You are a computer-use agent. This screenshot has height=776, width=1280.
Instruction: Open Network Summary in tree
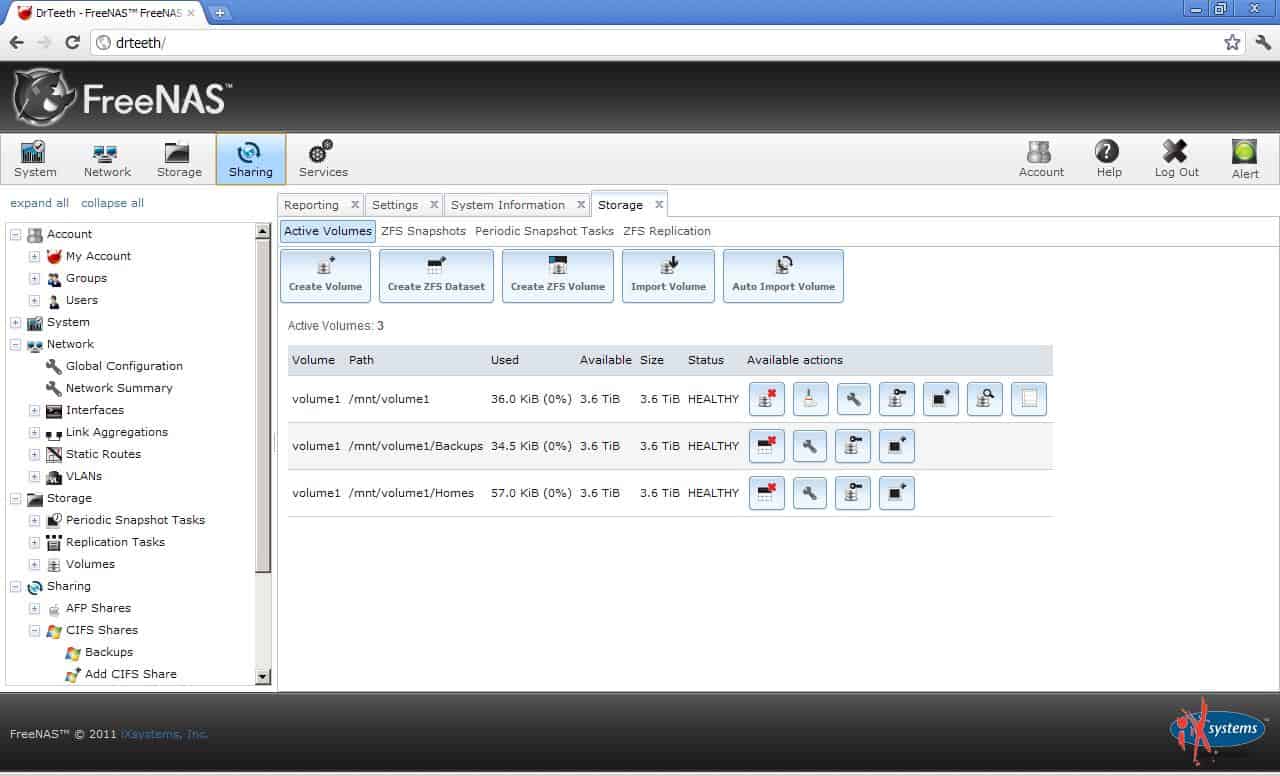pyautogui.click(x=119, y=388)
